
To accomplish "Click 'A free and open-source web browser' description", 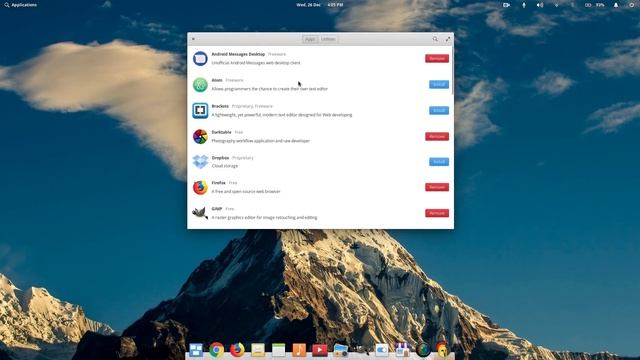I will [x=246, y=191].
